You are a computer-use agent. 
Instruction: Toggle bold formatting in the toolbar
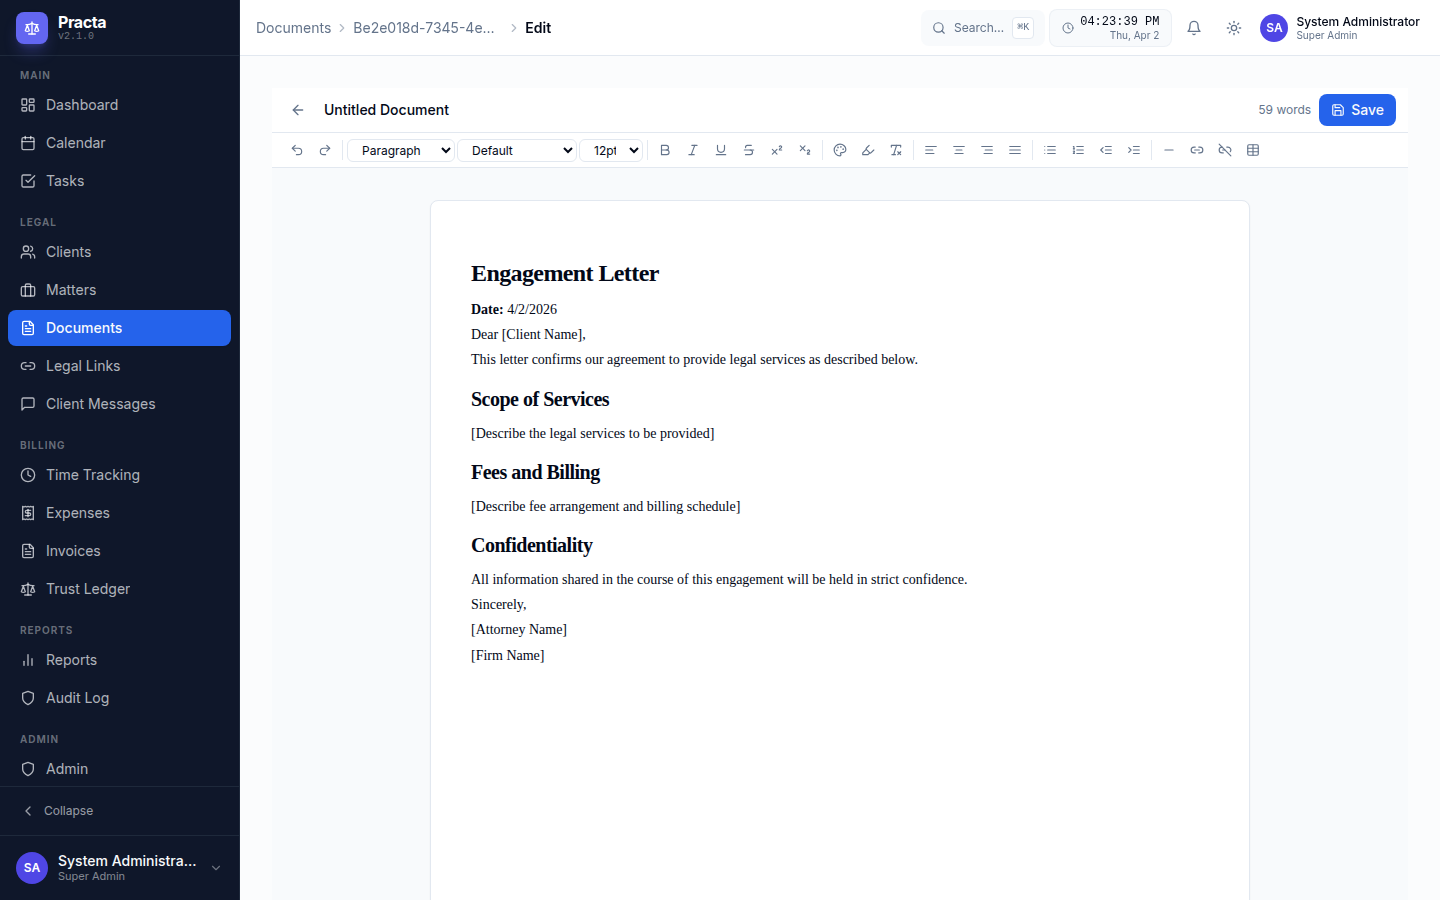665,150
